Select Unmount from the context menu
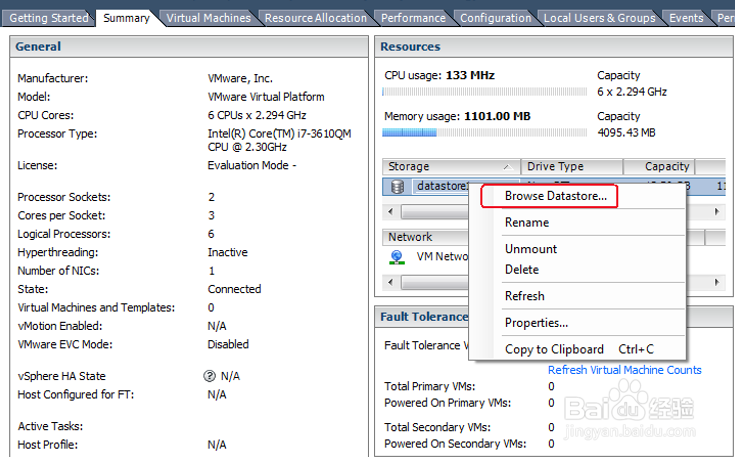 point(531,249)
